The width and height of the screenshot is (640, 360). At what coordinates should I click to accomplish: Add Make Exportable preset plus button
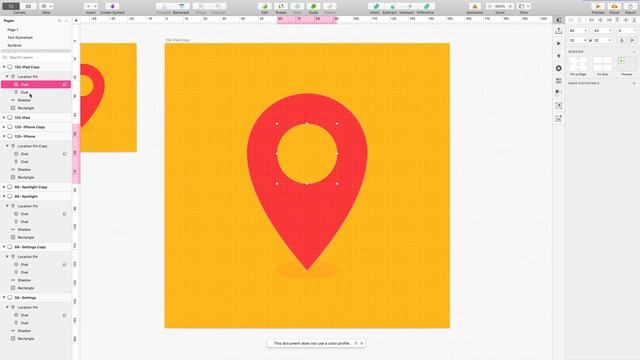click(x=634, y=83)
